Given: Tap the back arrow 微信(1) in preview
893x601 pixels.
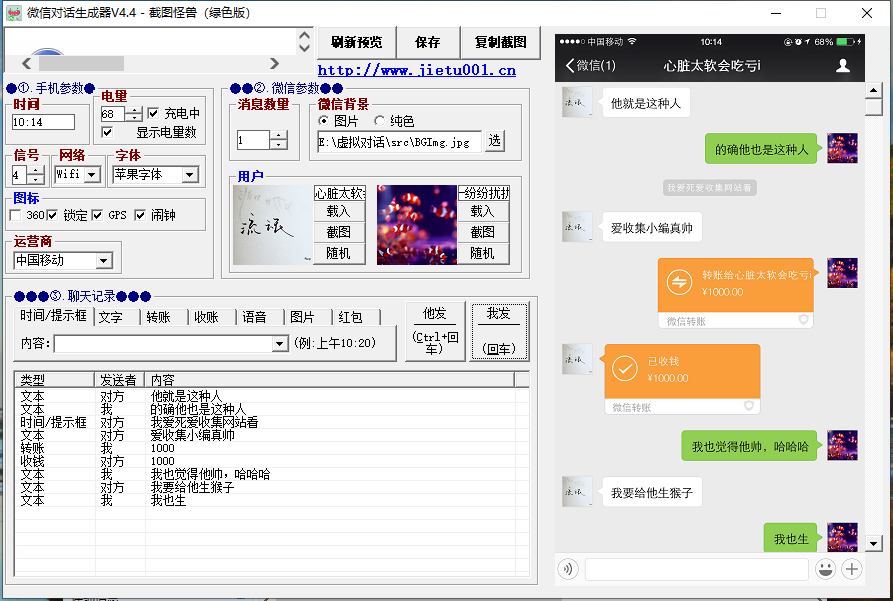Looking at the screenshot, I should pyautogui.click(x=591, y=66).
